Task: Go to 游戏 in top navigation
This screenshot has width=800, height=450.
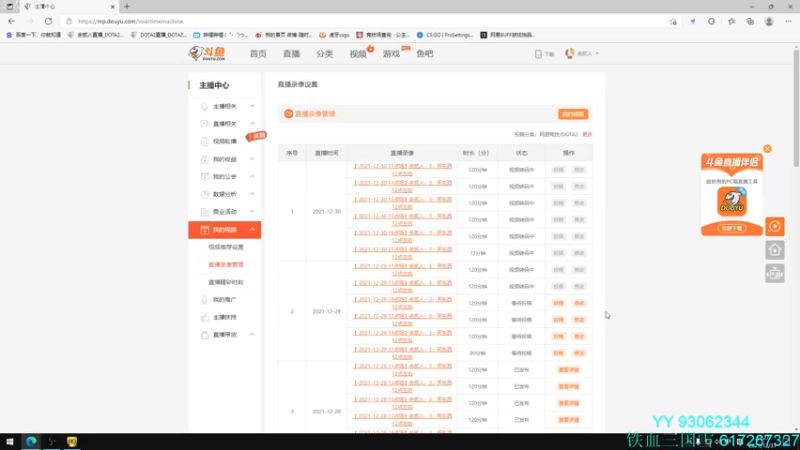Action: pyautogui.click(x=391, y=54)
